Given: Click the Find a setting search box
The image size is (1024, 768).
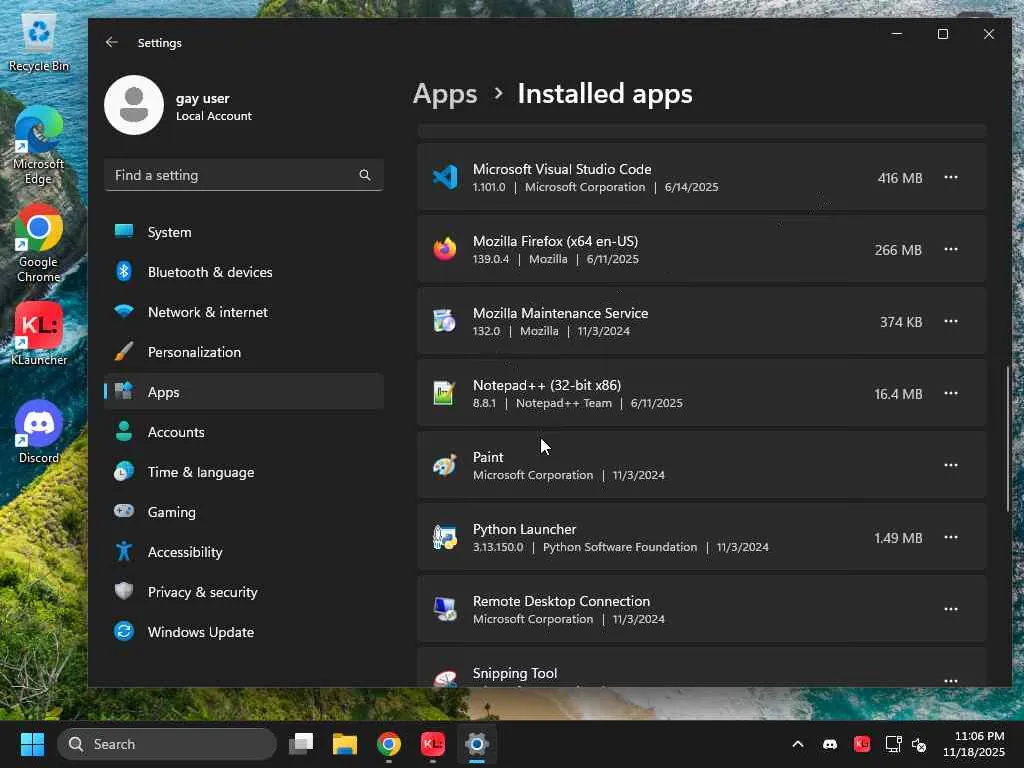Looking at the screenshot, I should [230, 175].
